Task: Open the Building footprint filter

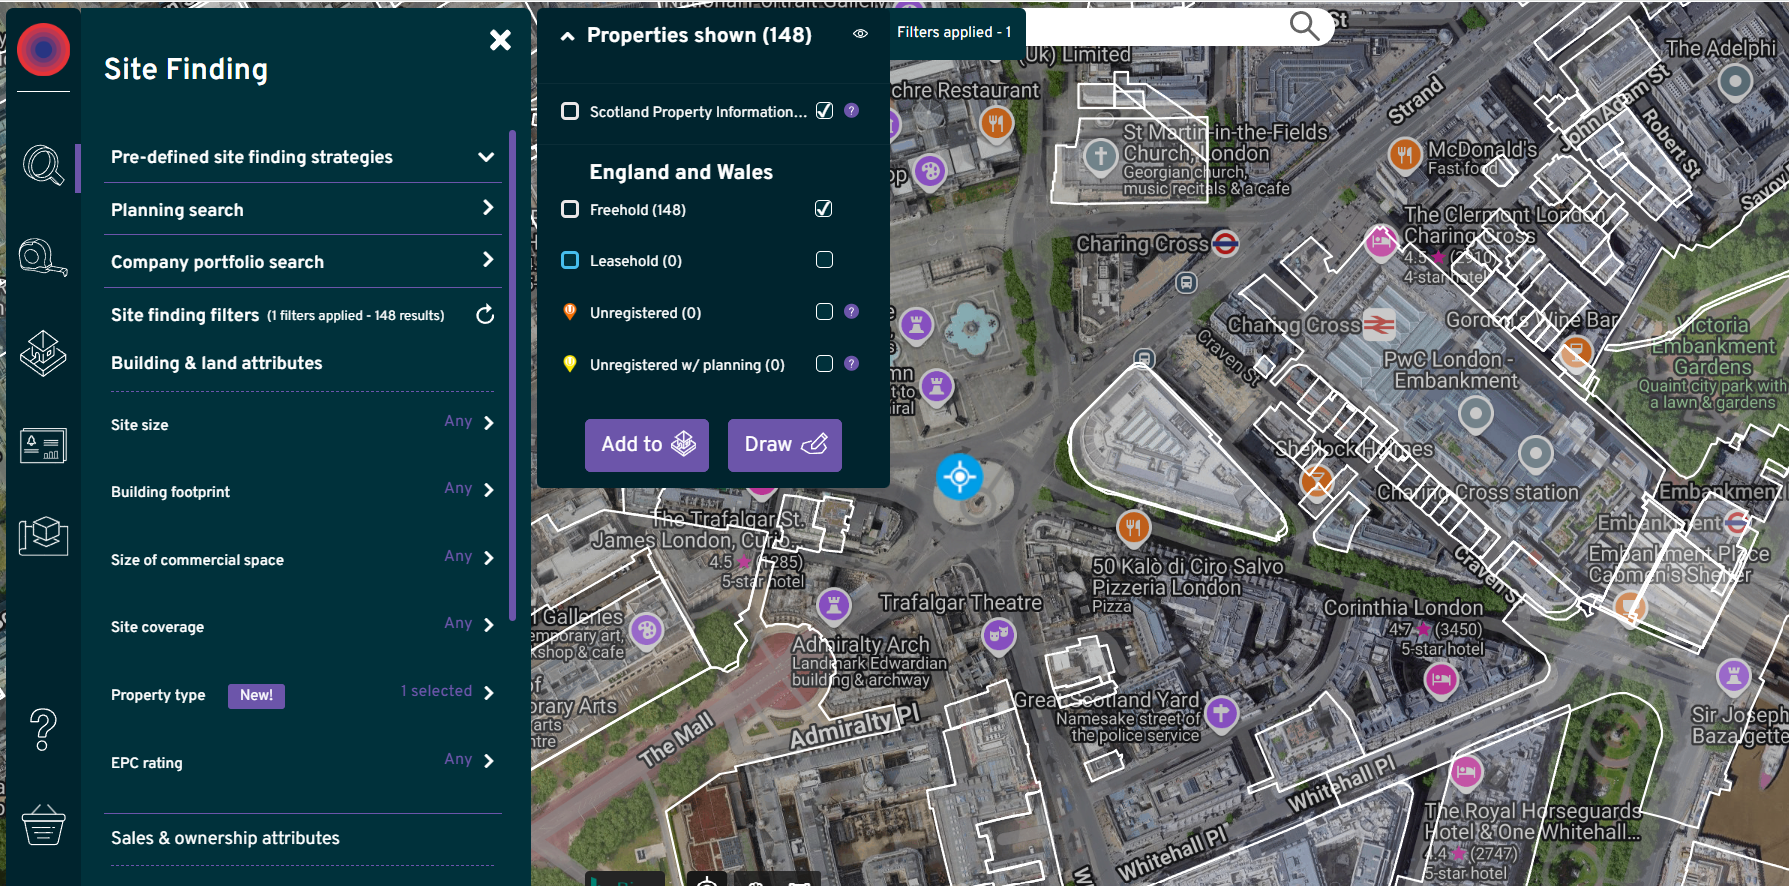Action: [x=303, y=491]
